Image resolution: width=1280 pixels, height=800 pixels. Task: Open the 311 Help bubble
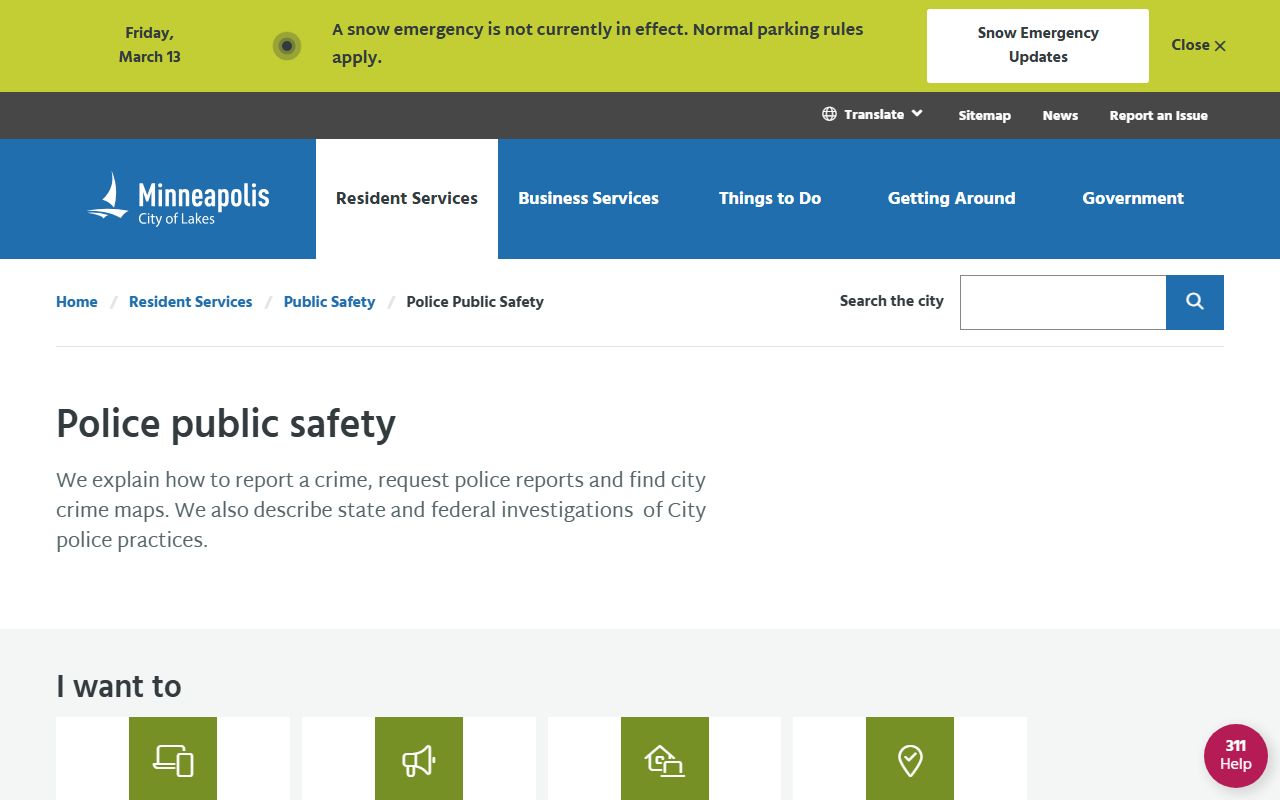[1235, 755]
